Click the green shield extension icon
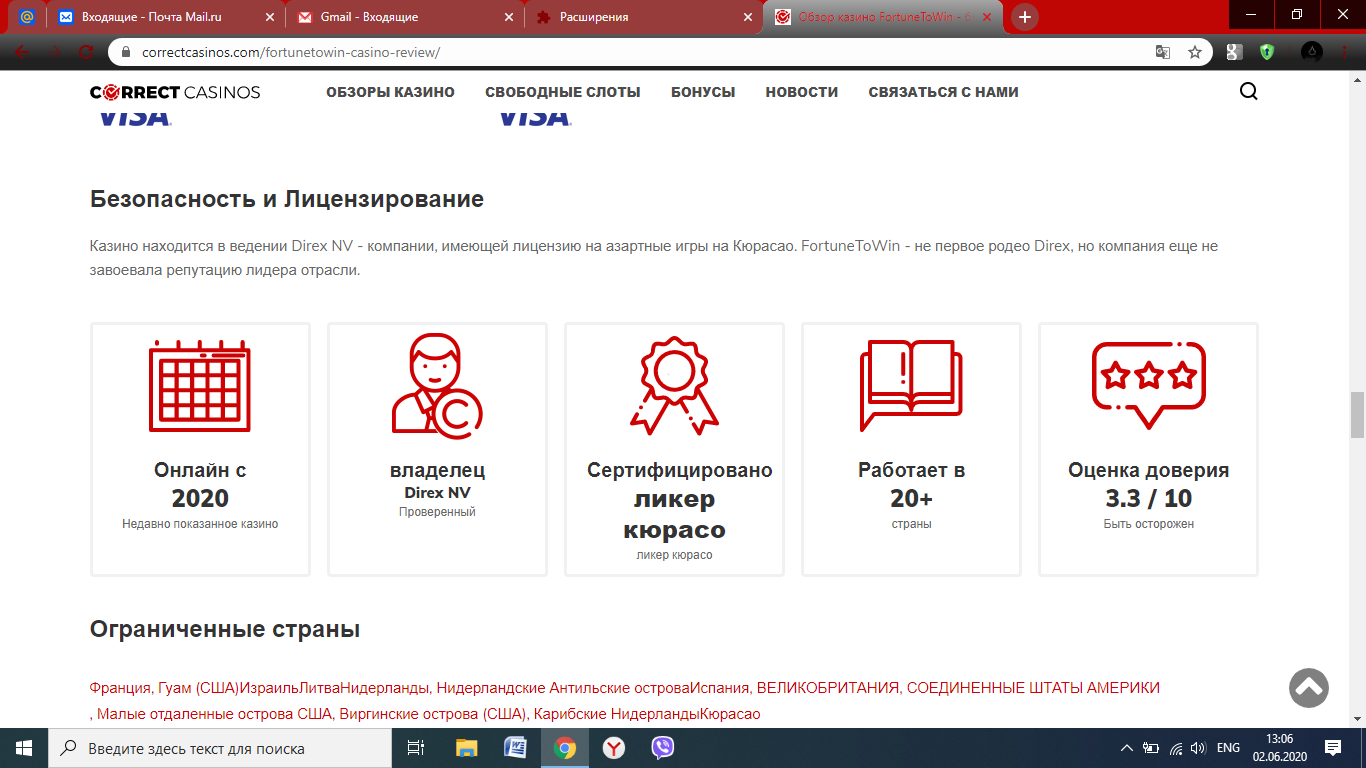The image size is (1366, 768). pyautogui.click(x=1267, y=52)
